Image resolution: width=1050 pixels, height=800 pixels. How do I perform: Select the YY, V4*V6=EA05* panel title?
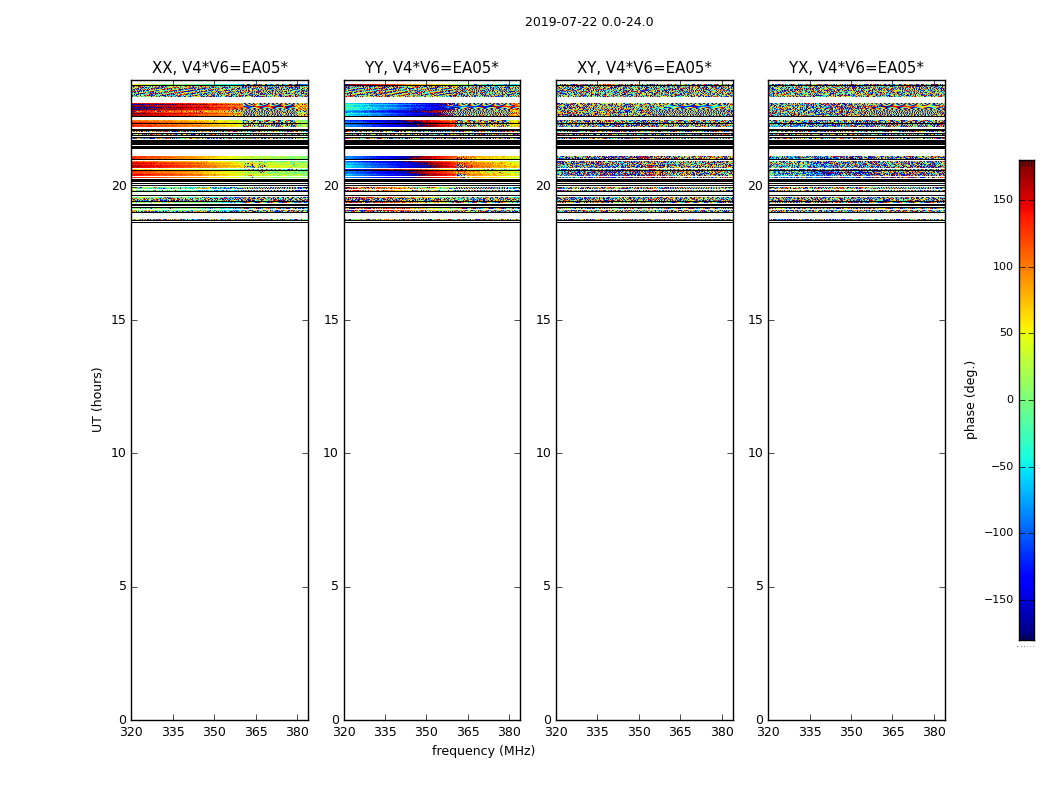click(431, 68)
